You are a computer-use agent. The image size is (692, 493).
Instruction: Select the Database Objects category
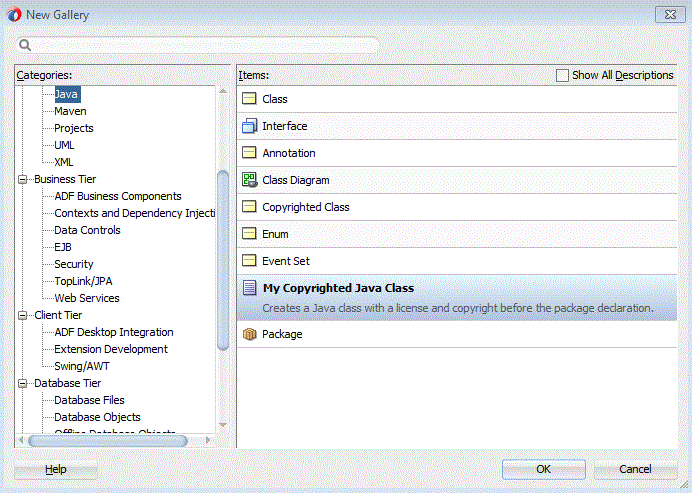pos(97,417)
